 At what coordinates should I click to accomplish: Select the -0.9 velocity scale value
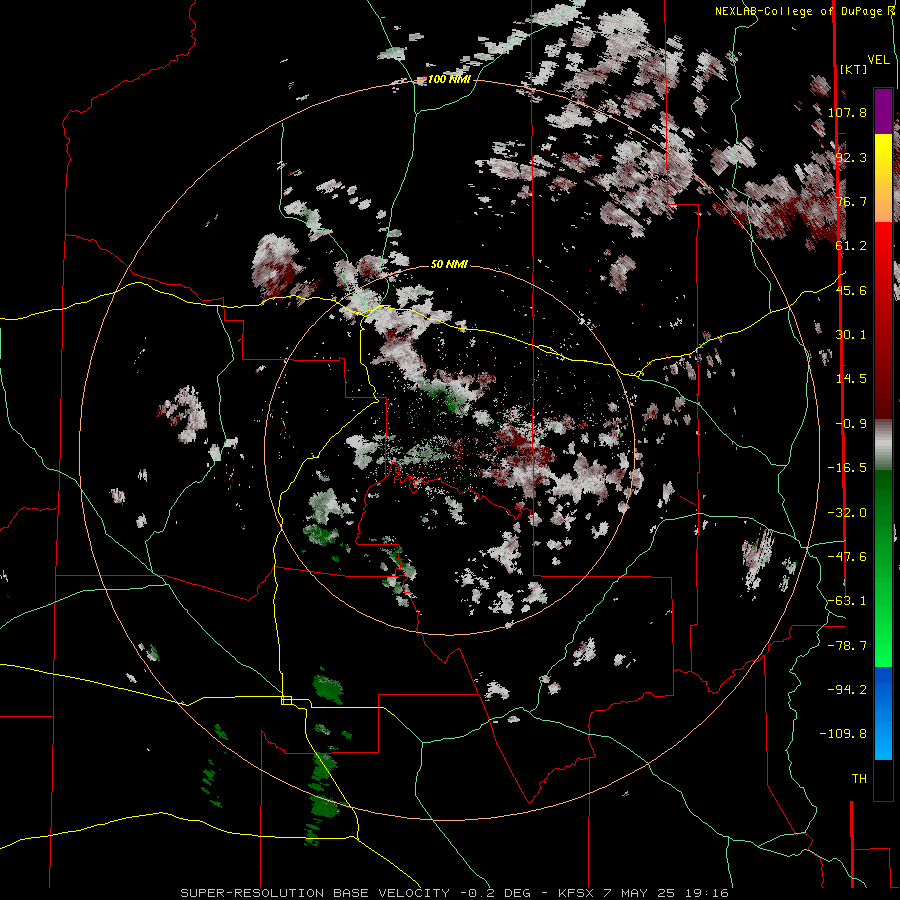tap(850, 424)
